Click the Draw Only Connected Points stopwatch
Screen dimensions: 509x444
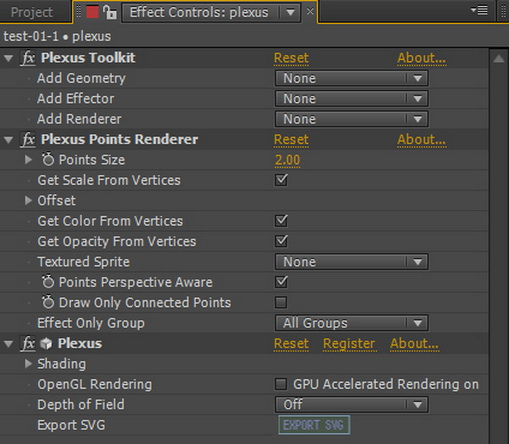pos(48,302)
